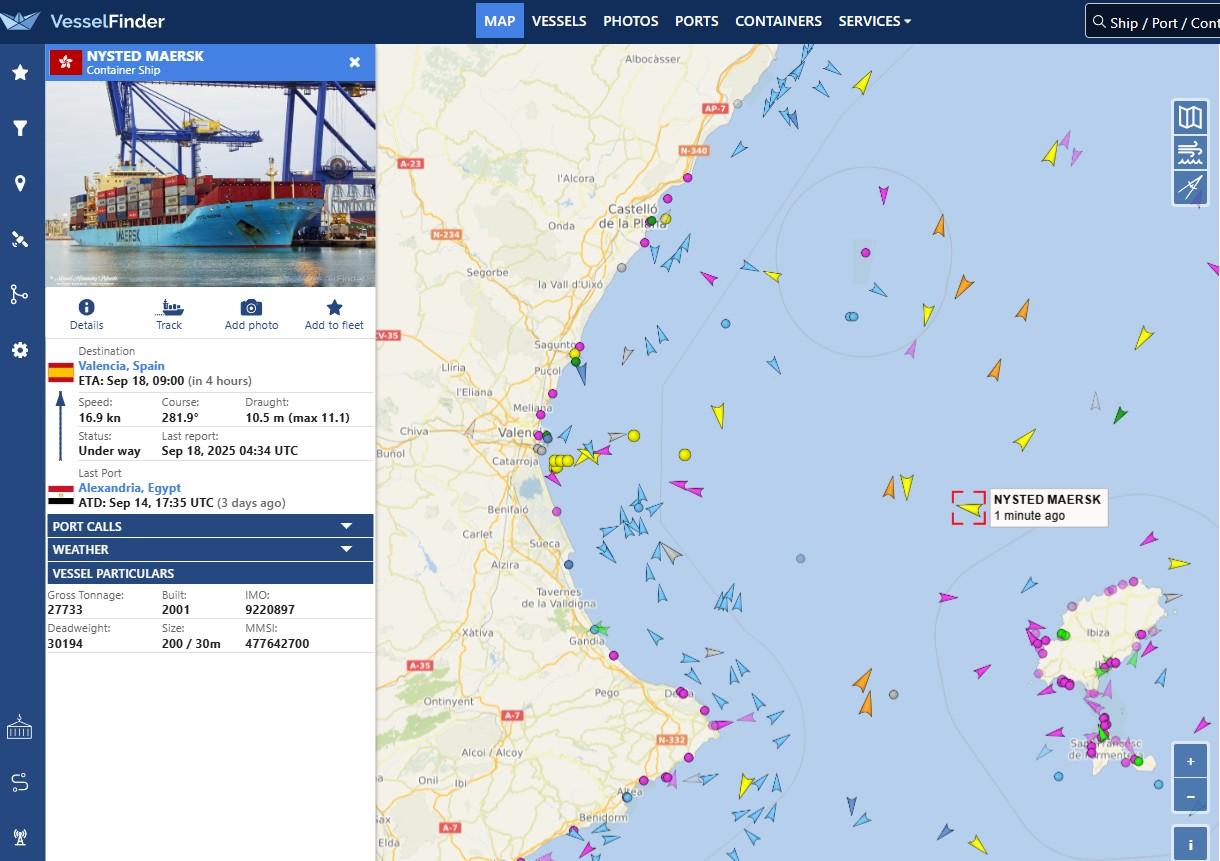Go to the PHOTOS tab

[x=631, y=20]
